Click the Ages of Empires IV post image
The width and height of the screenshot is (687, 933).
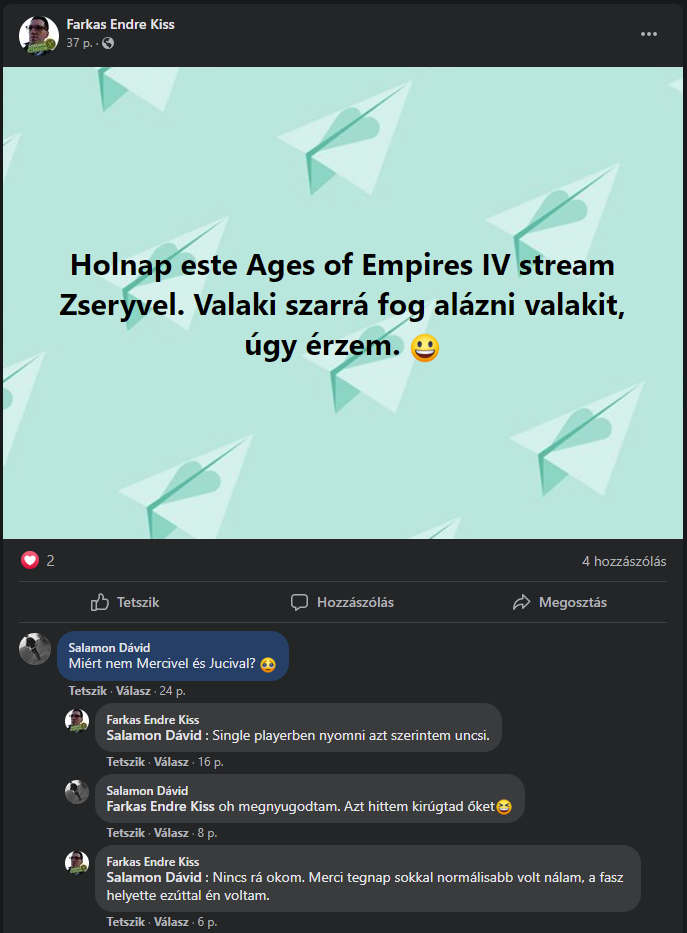coord(343,303)
